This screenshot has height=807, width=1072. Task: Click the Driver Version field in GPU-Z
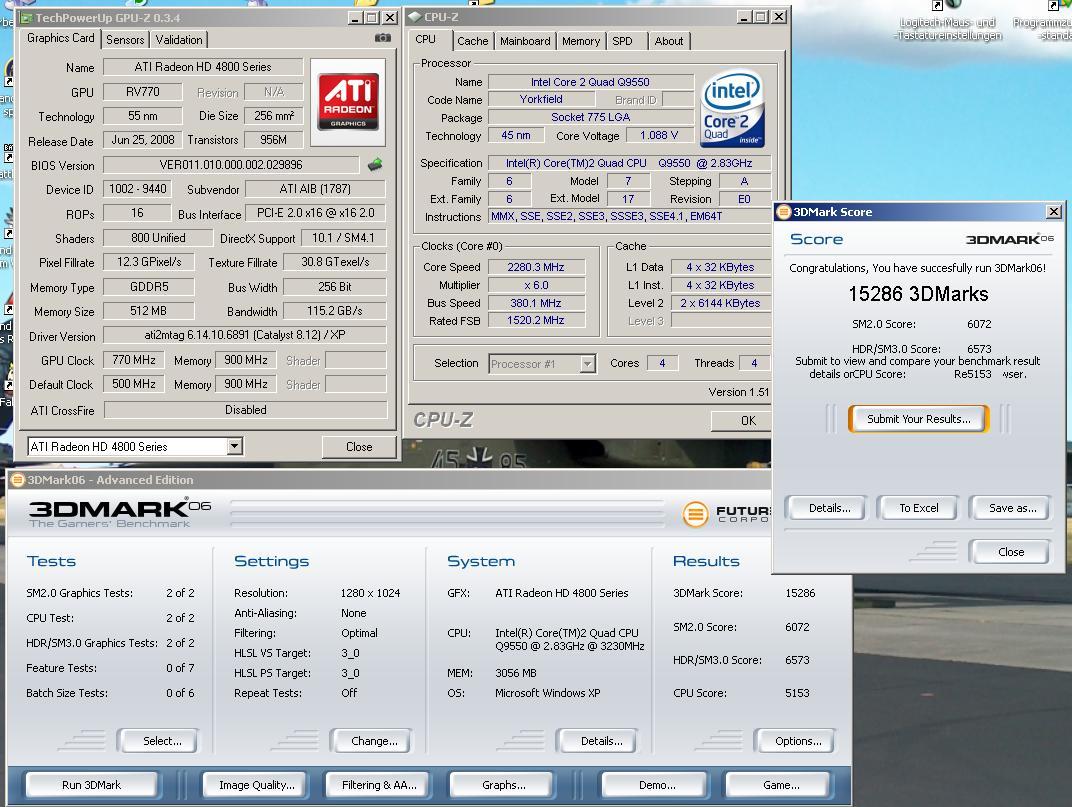[245, 336]
